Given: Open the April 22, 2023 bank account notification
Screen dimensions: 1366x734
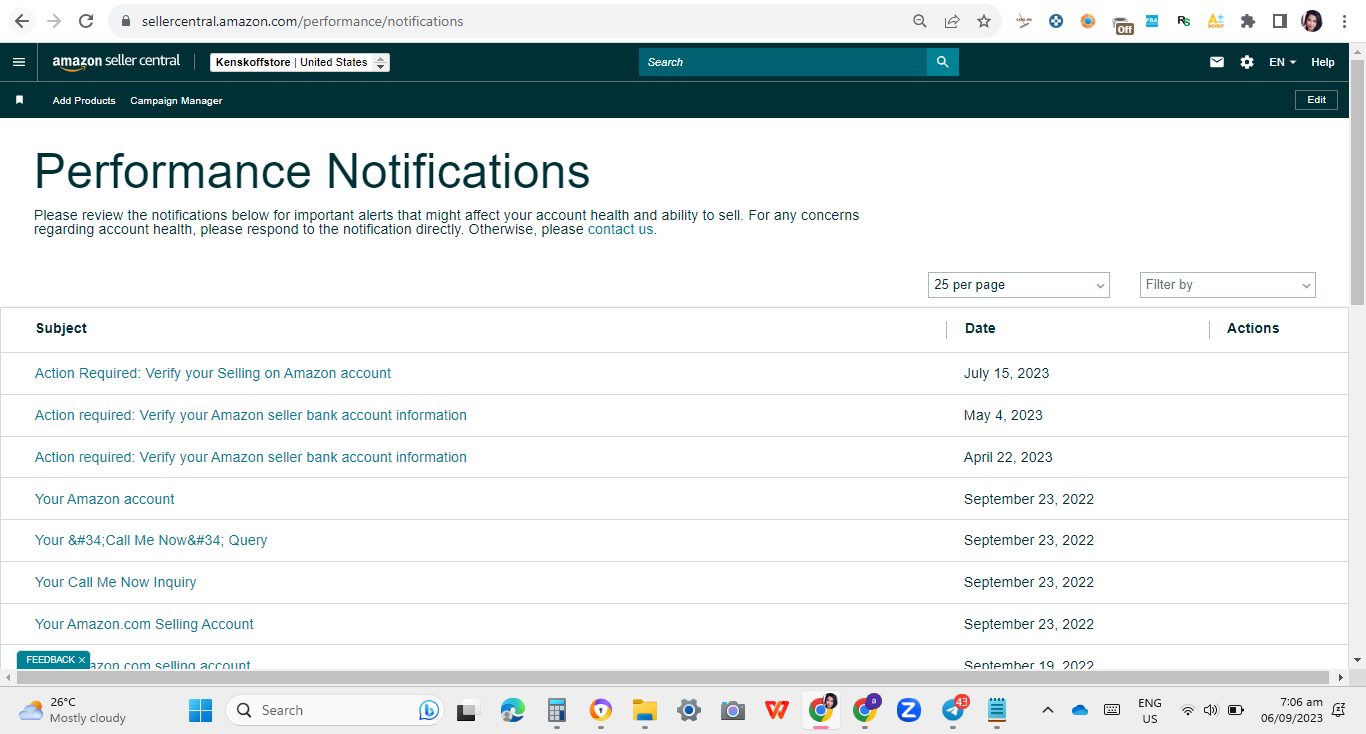Looking at the screenshot, I should pos(251,457).
